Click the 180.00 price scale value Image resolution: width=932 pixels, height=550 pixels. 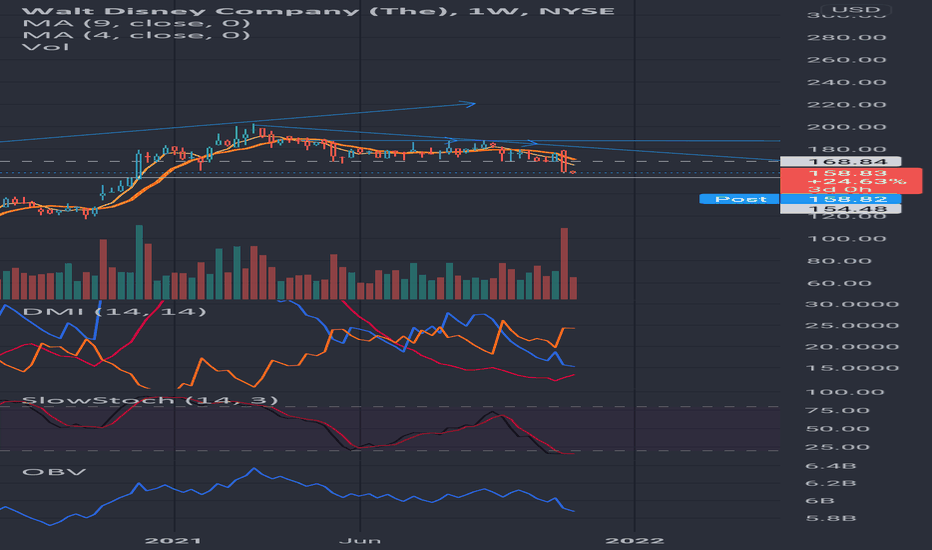[846, 149]
